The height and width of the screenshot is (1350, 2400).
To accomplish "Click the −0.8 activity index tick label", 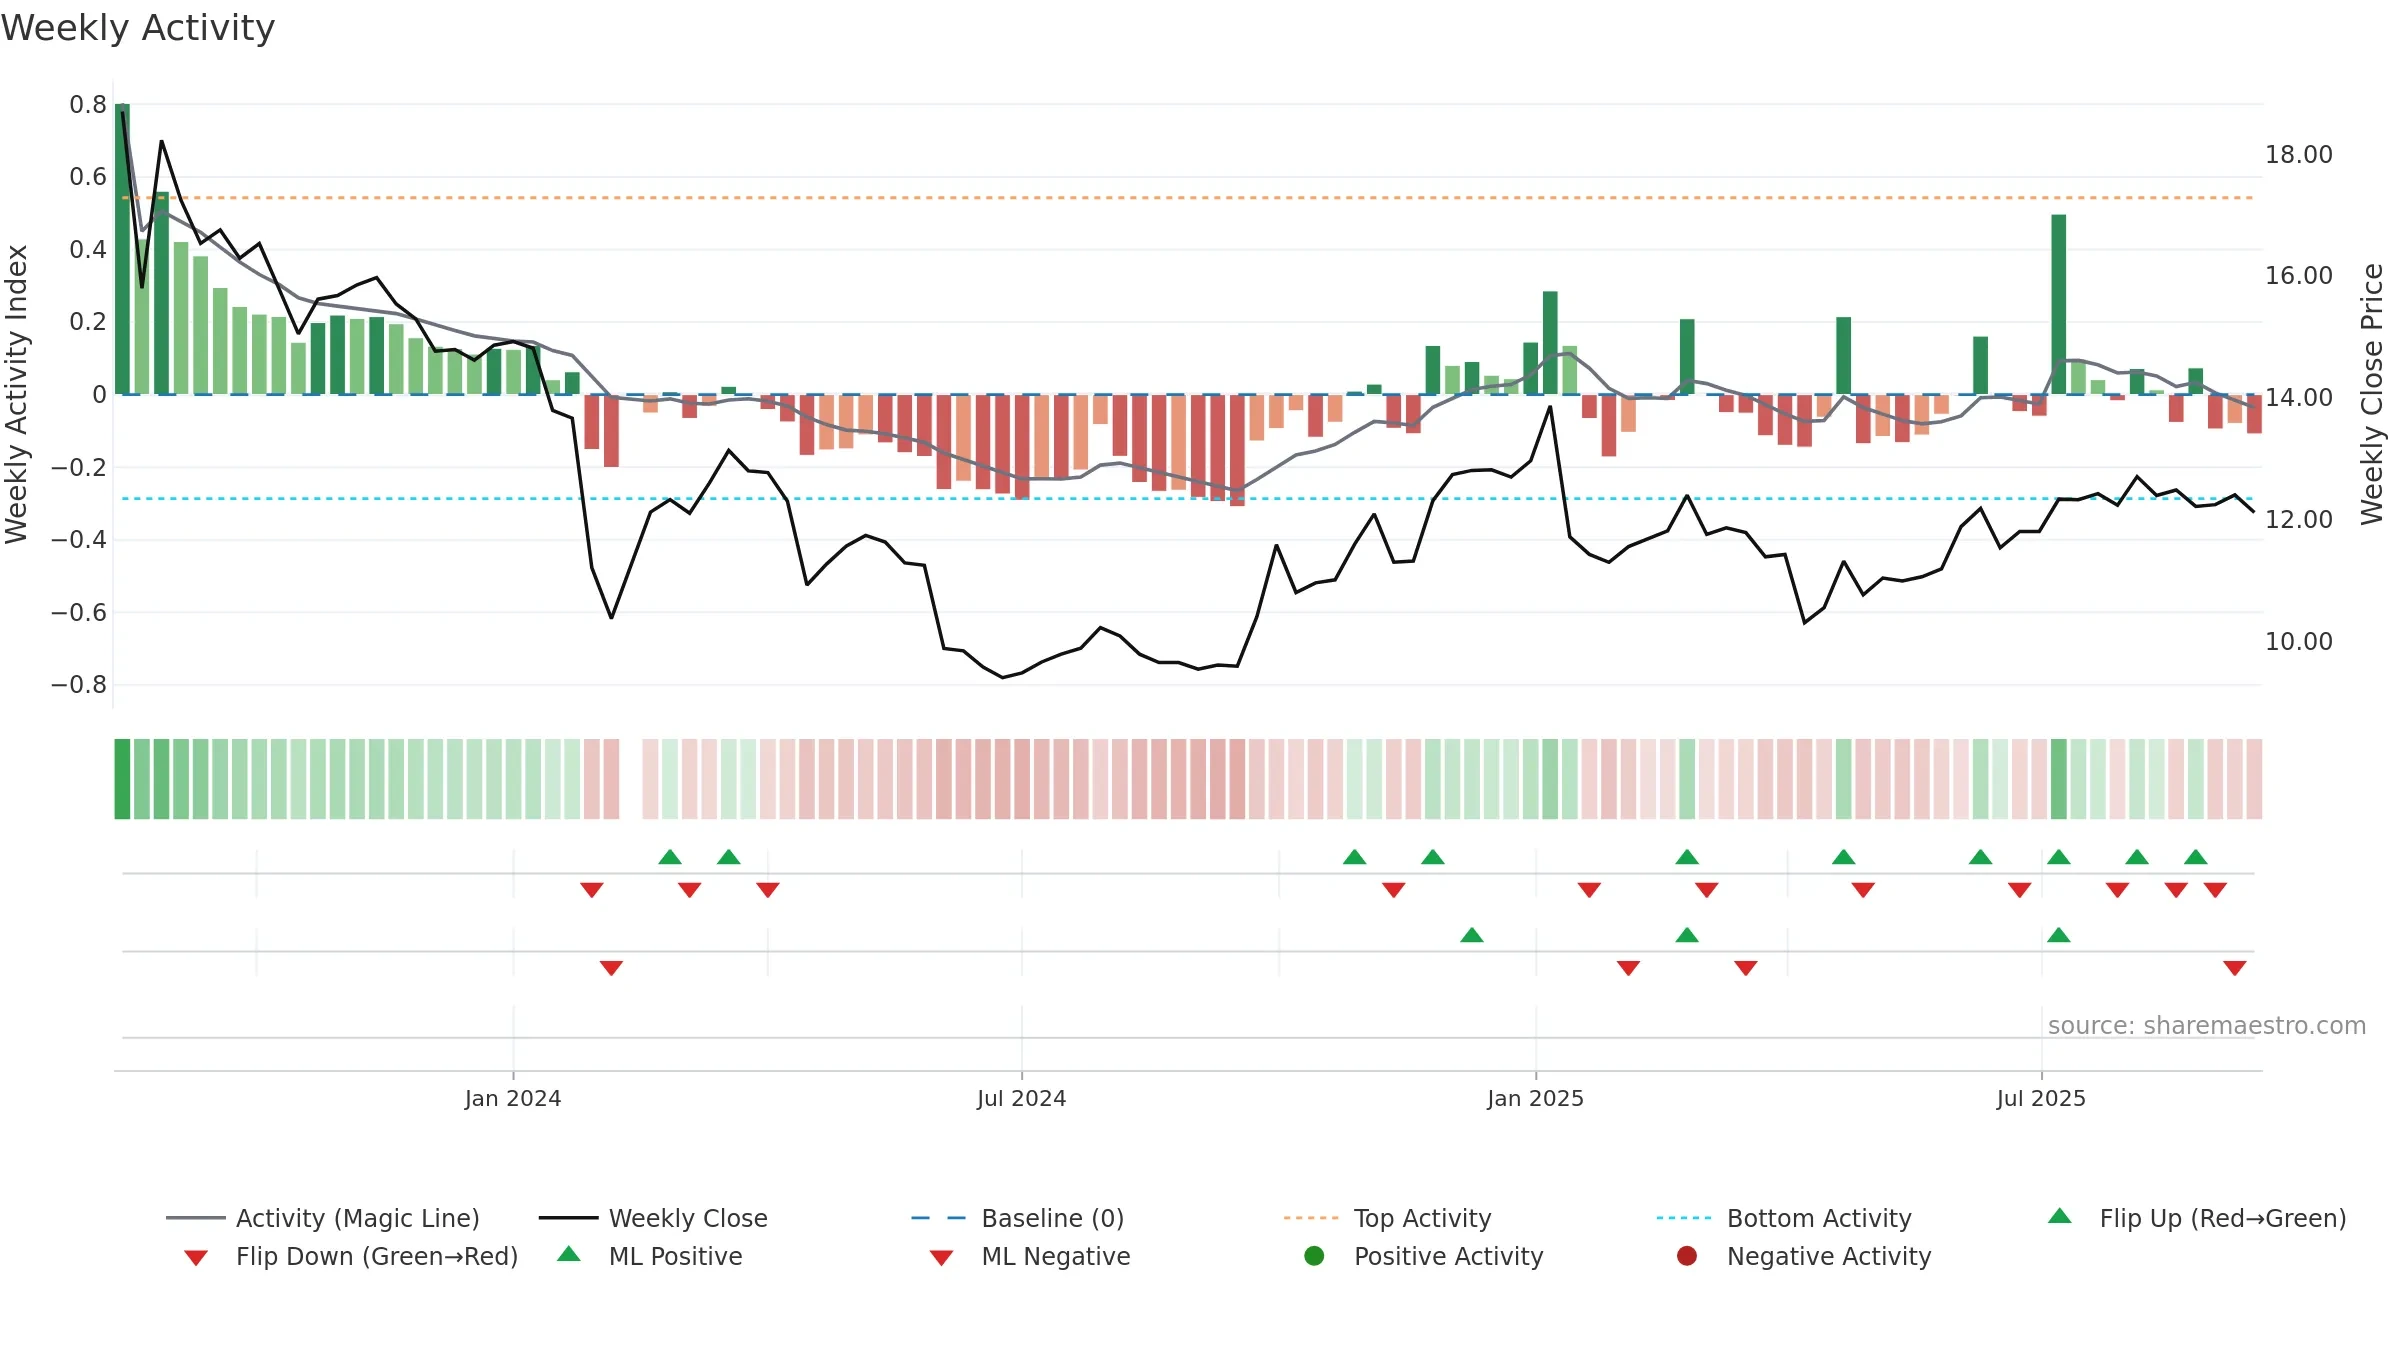I will [79, 685].
